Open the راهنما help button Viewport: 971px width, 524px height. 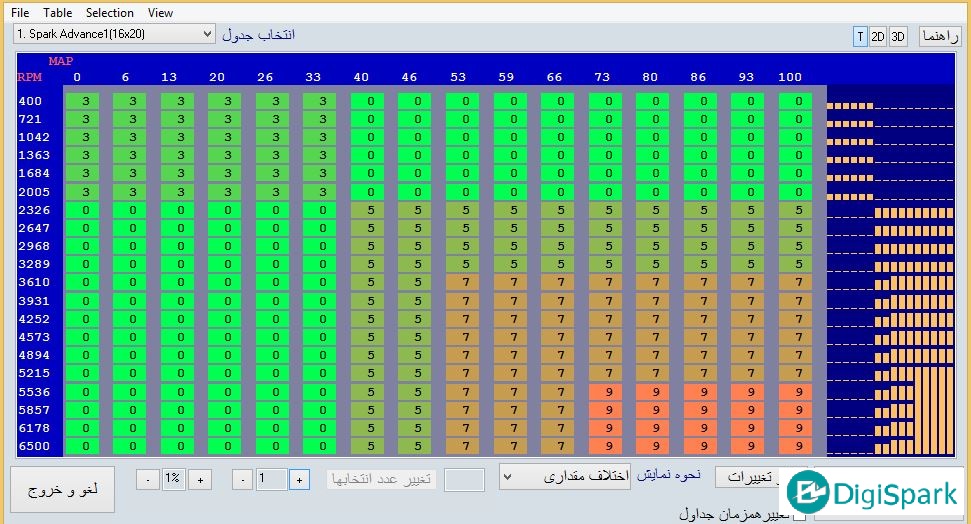tap(940, 37)
